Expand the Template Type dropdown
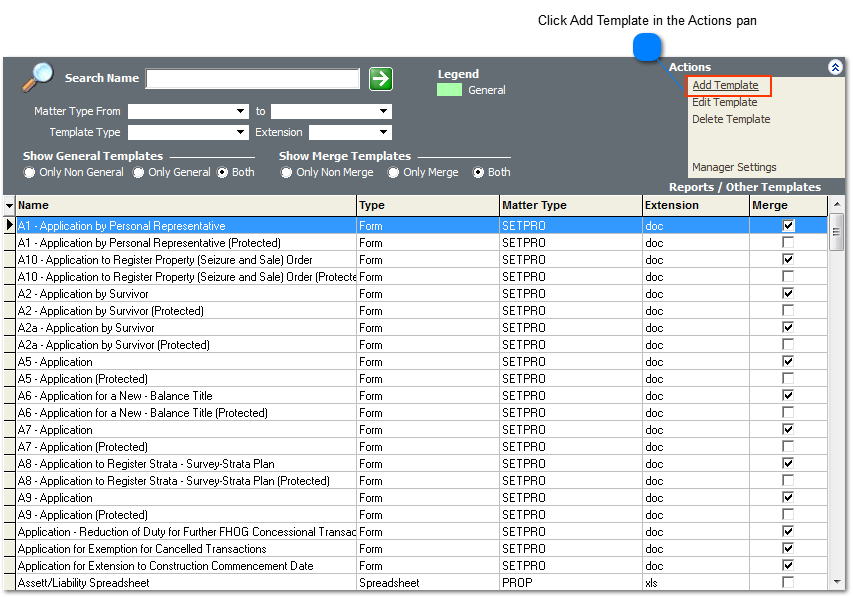Screen dimensions: 853x598 click(240, 132)
